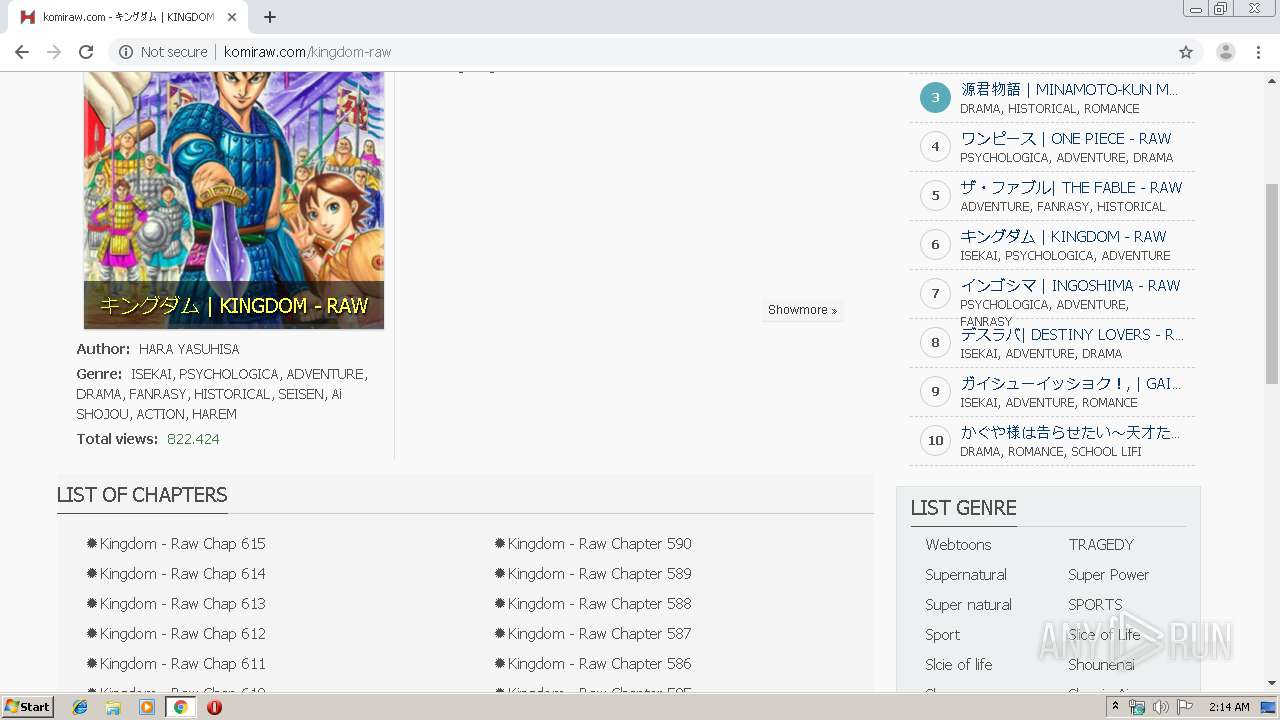Select the SPORTS genre
This screenshot has width=1280, height=720.
(x=1095, y=605)
